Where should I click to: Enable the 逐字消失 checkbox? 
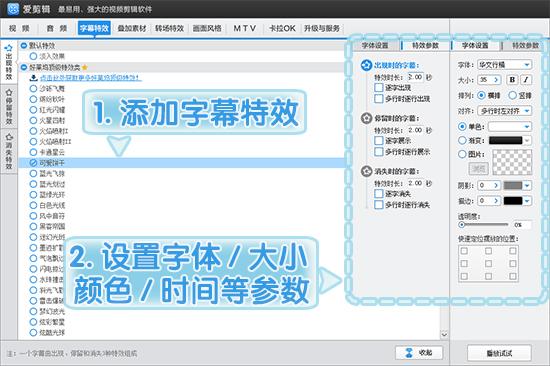point(379,194)
